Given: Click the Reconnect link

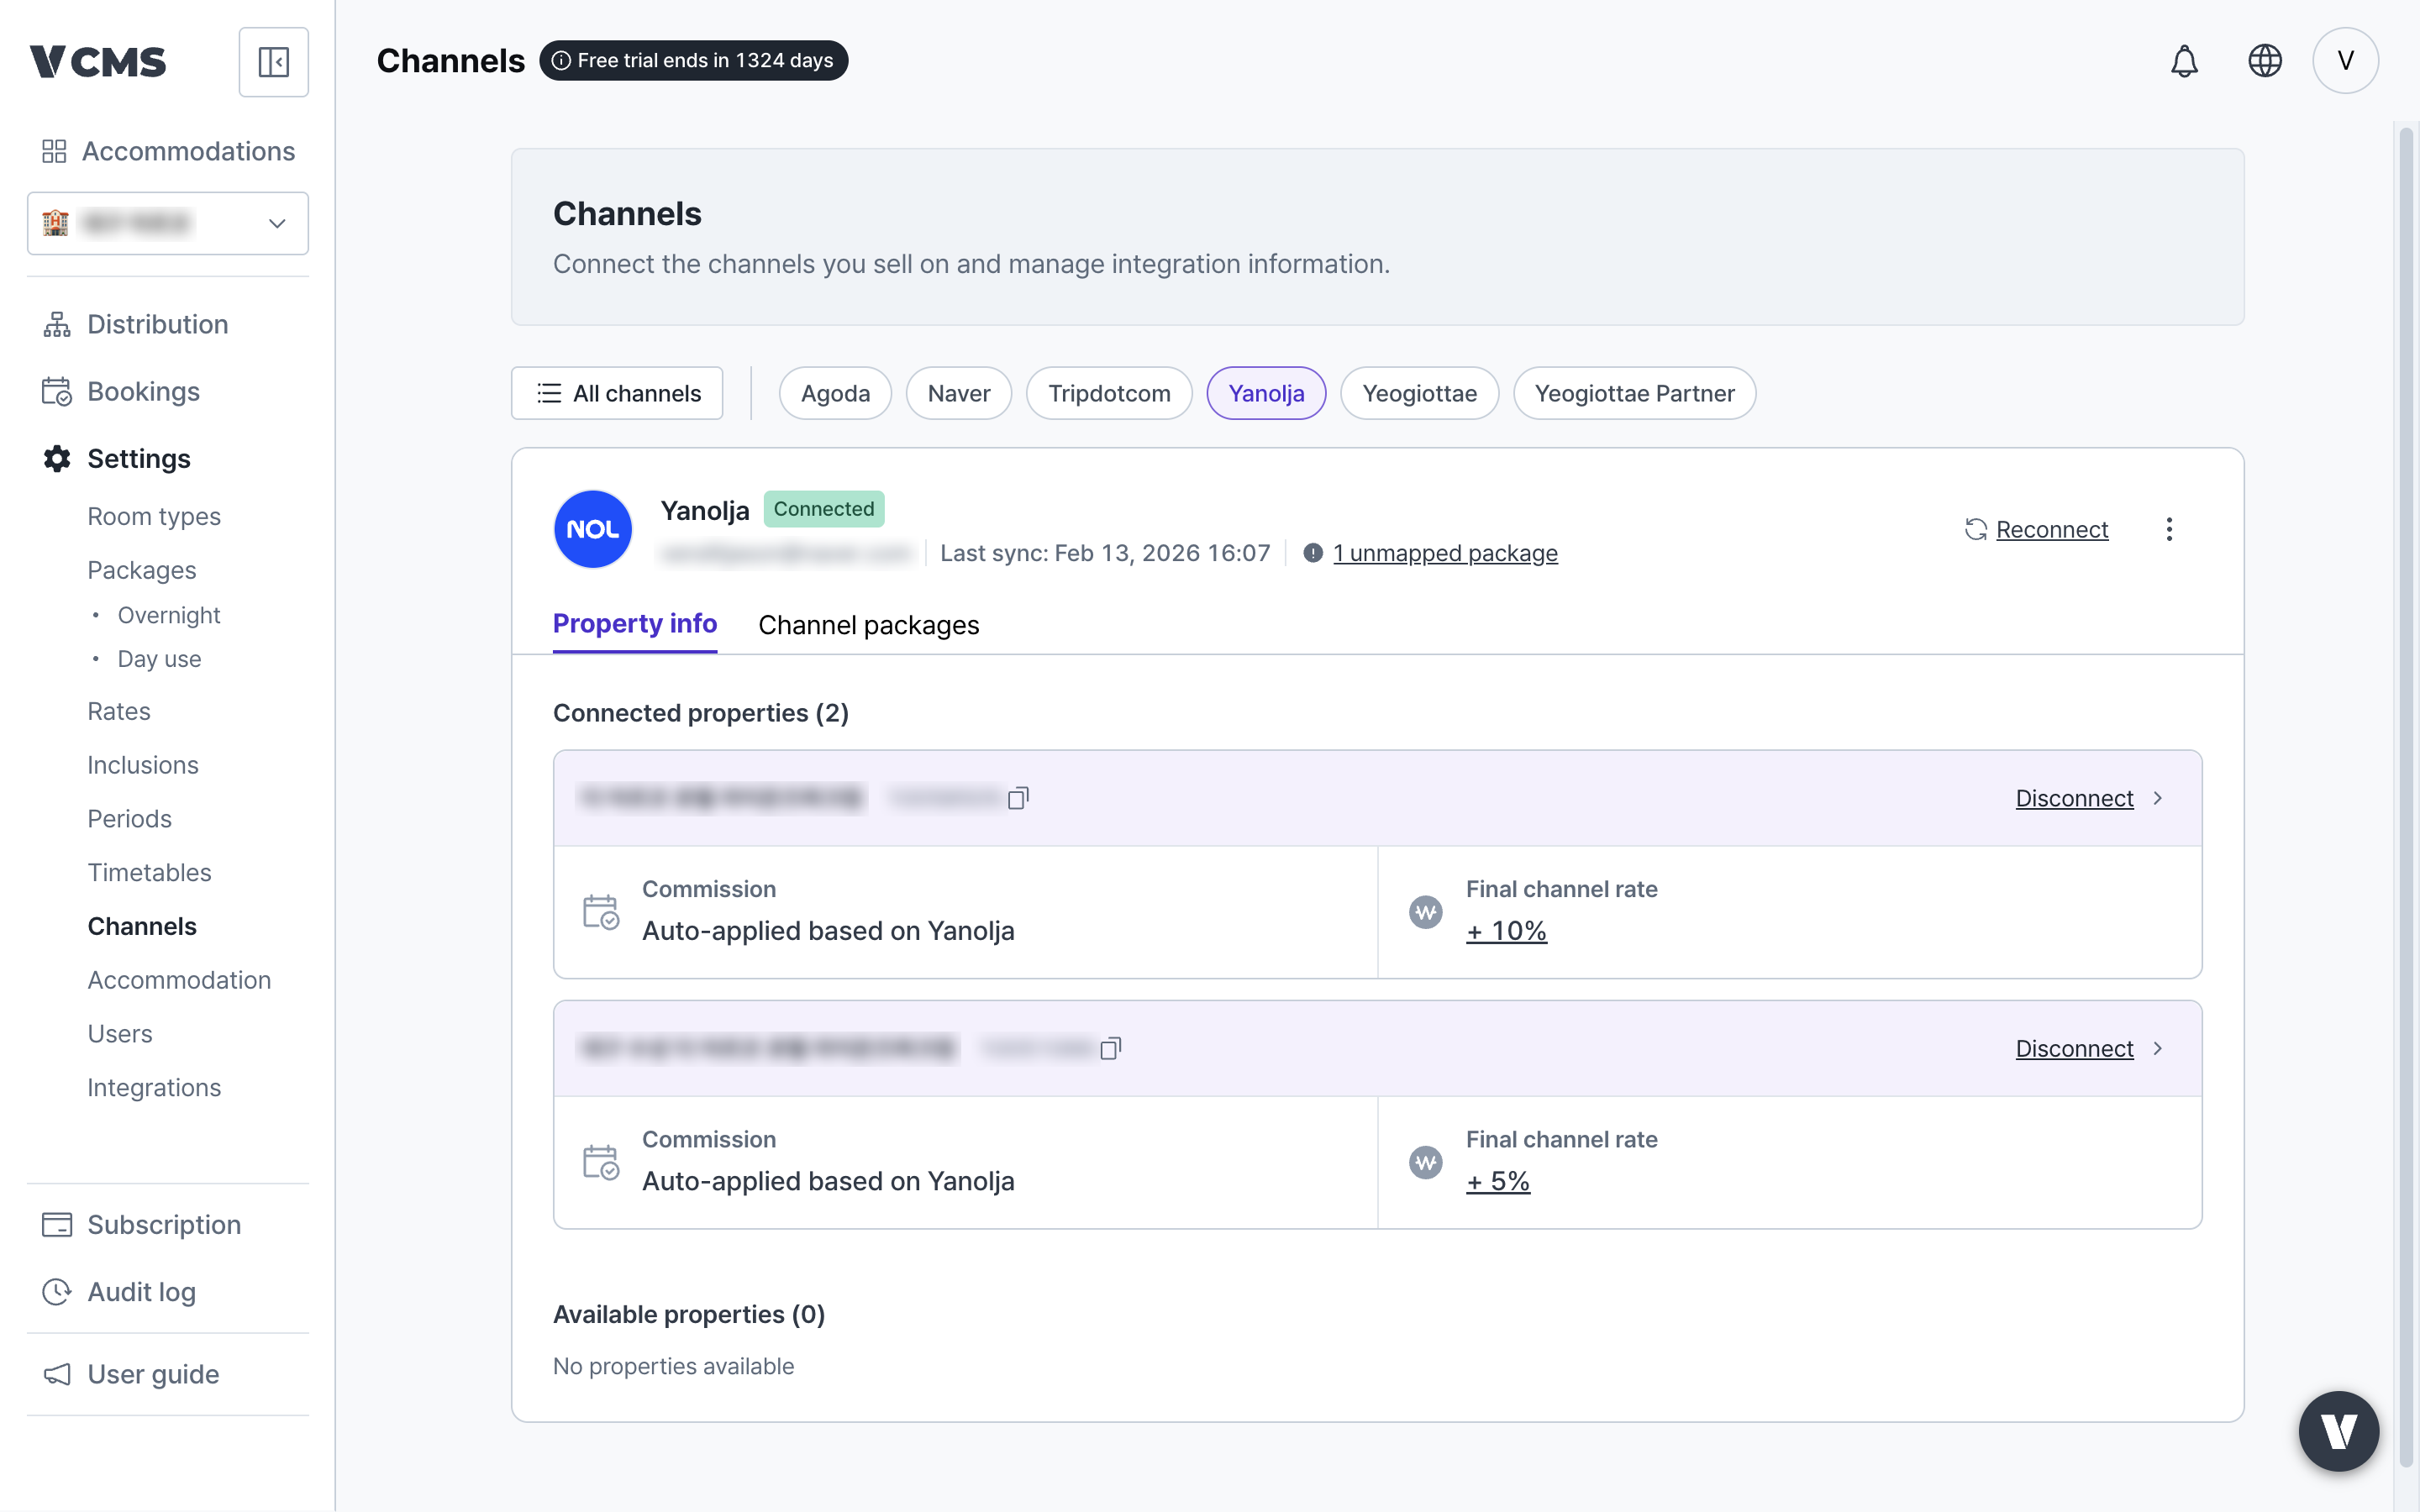Looking at the screenshot, I should click(2052, 529).
